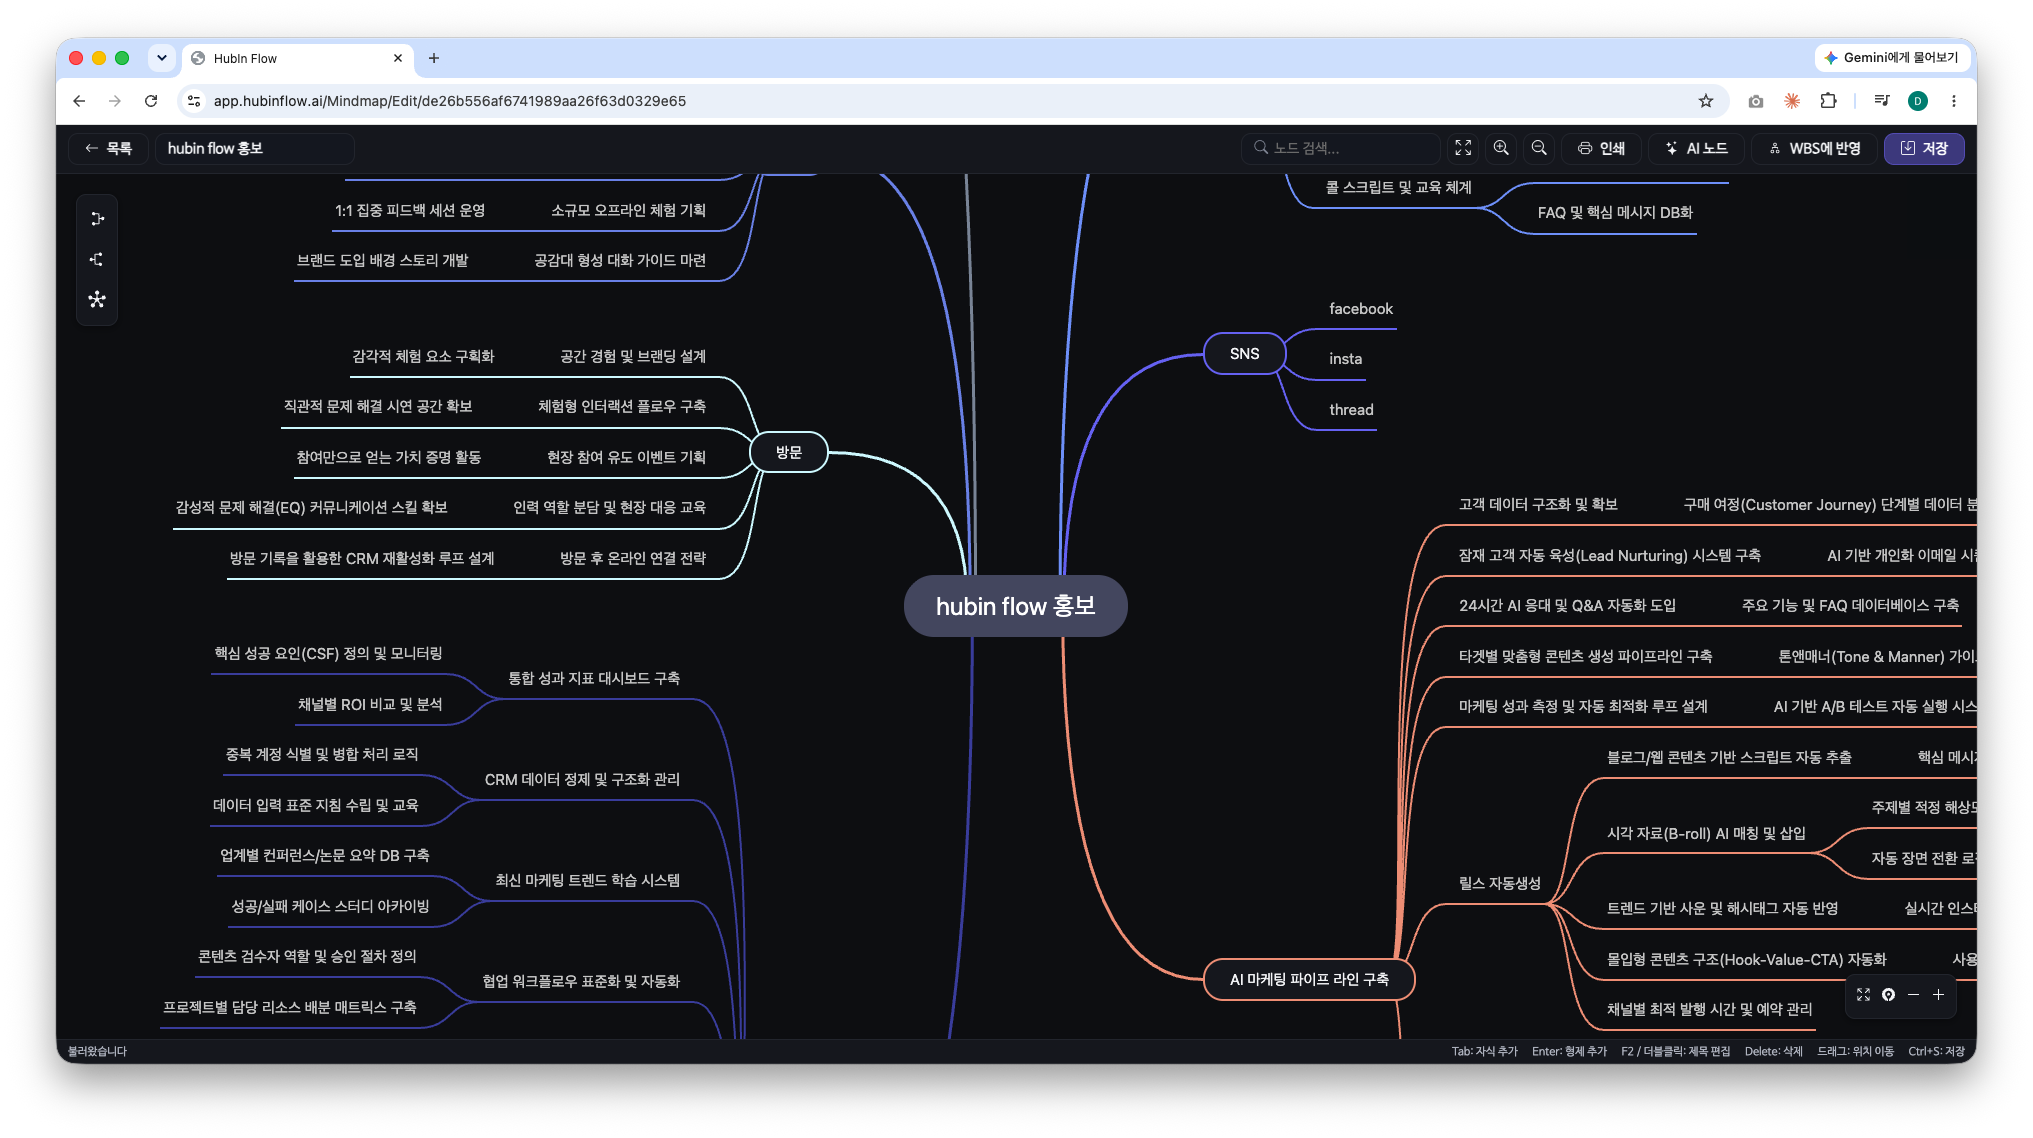Image resolution: width=2033 pixels, height=1138 pixels.
Task: Zoom in using the magnifier-plus toolbar icon
Action: (1501, 148)
